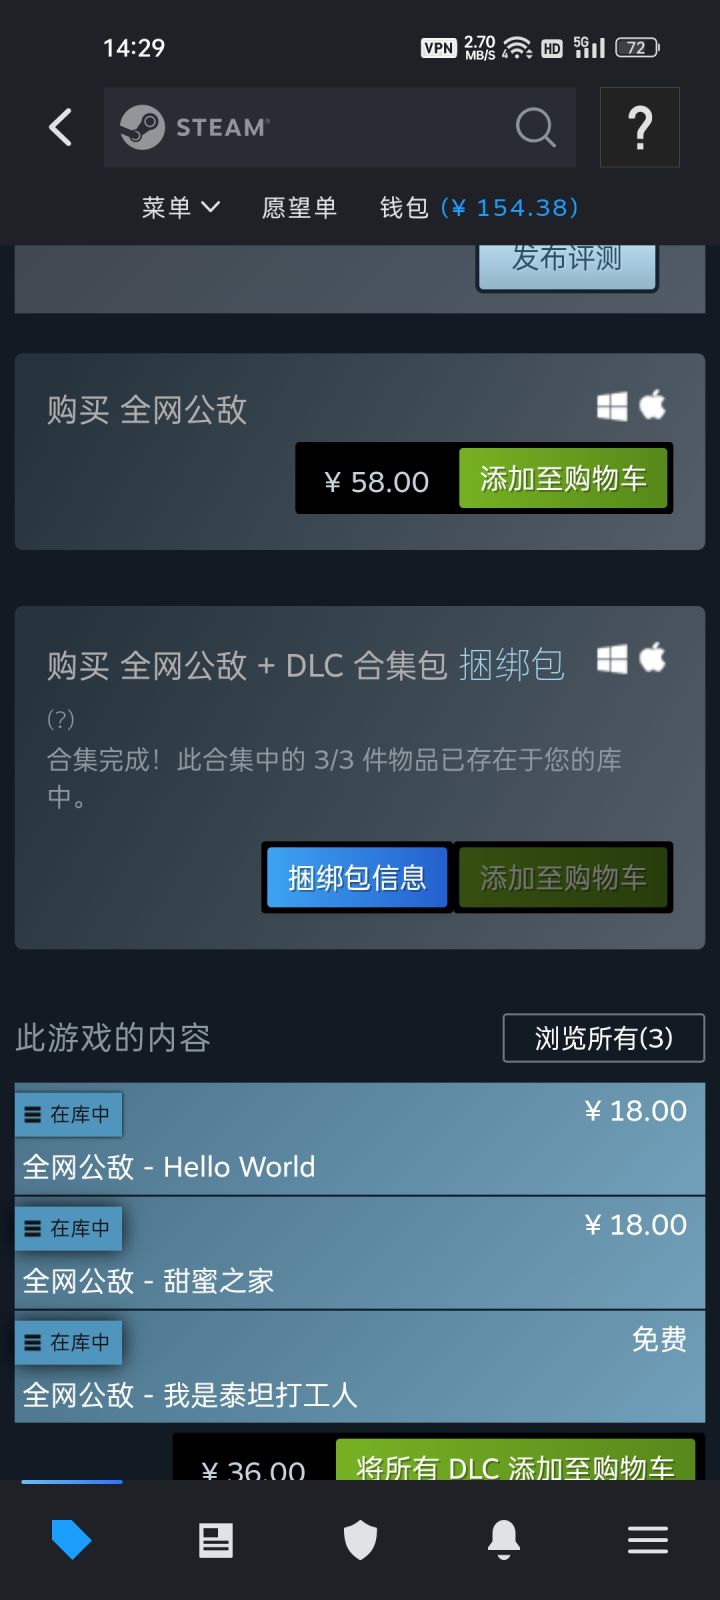
Task: Open the hamburger menu in bottom bar
Action: pos(648,1540)
